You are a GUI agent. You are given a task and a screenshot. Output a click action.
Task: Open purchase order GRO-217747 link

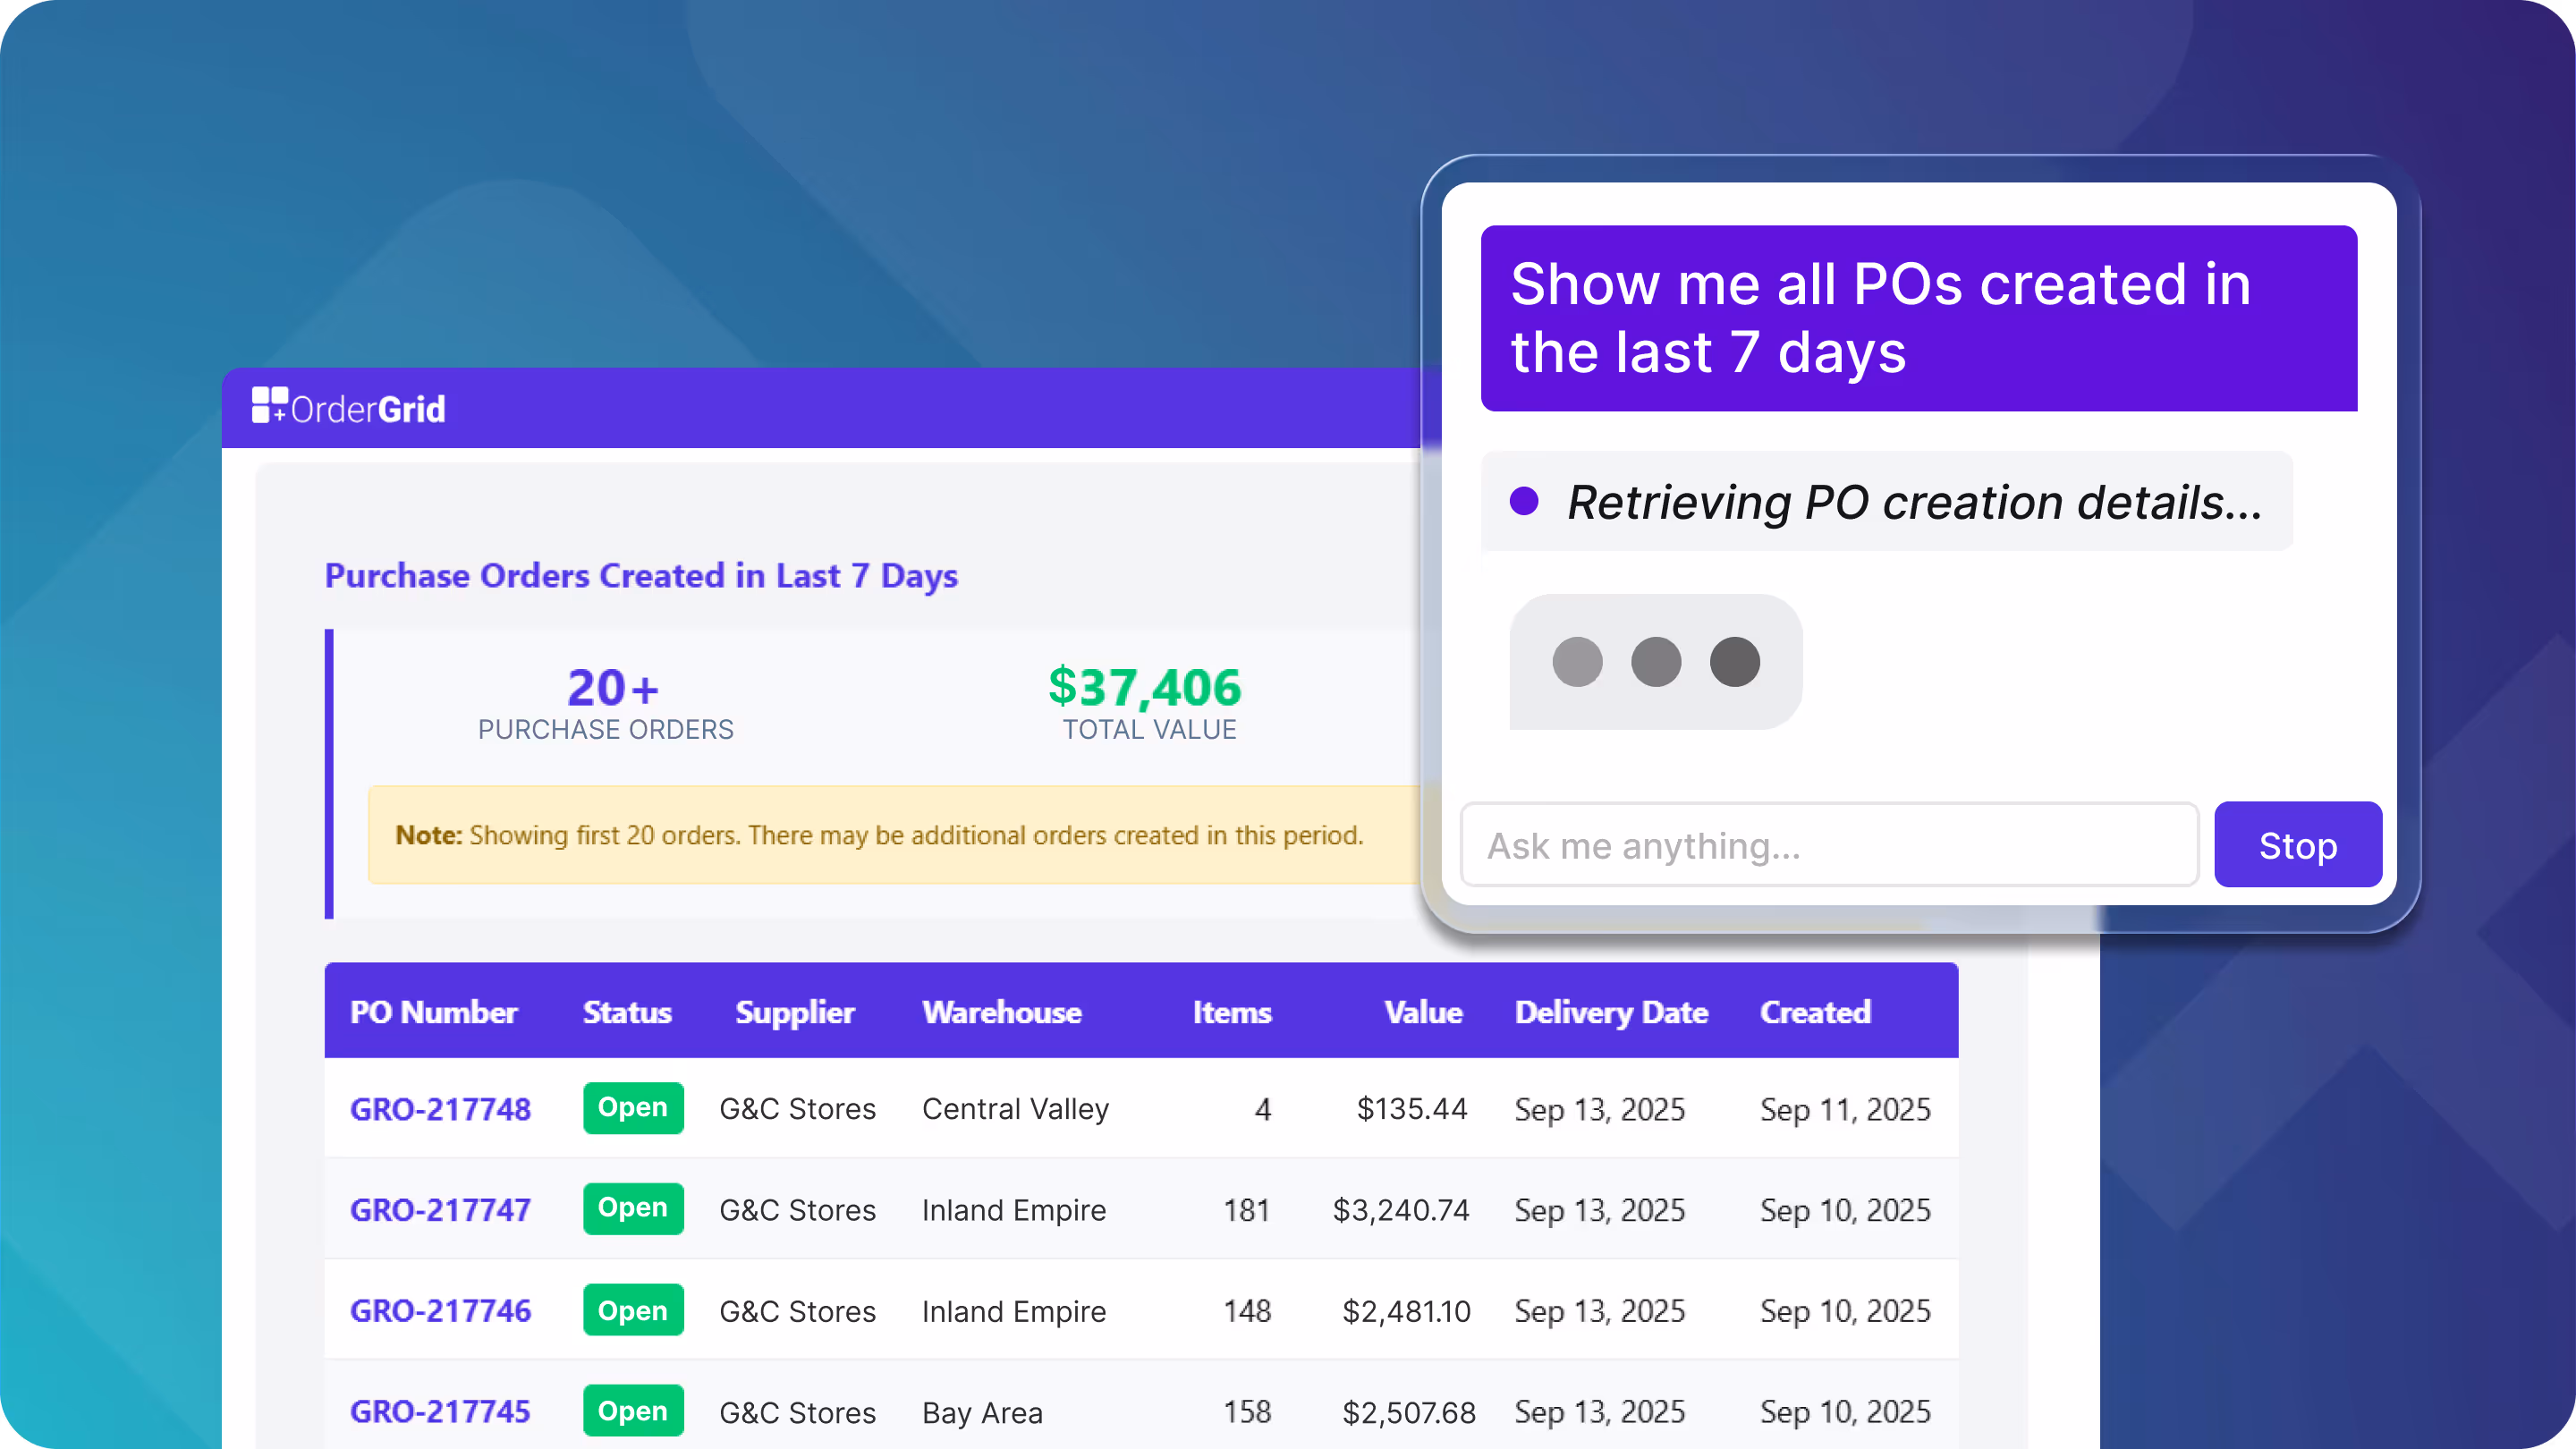coord(440,1210)
